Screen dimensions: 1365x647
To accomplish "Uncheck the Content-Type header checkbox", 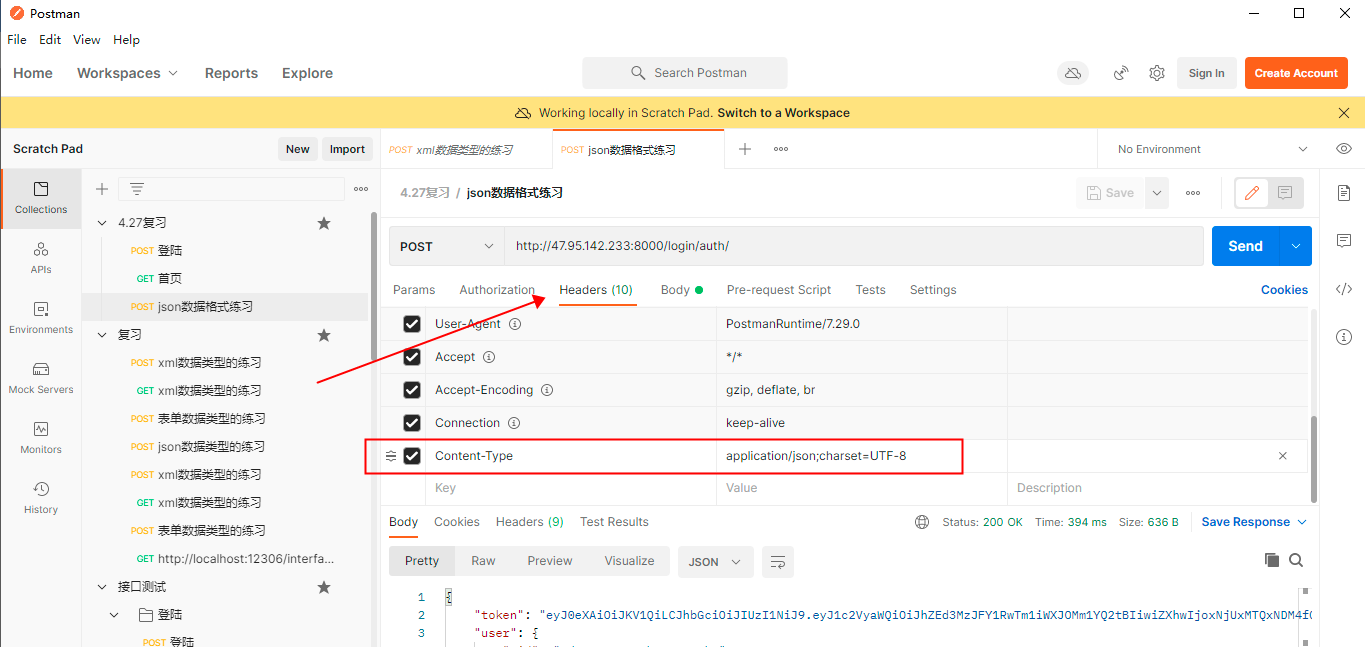I will tap(411, 456).
